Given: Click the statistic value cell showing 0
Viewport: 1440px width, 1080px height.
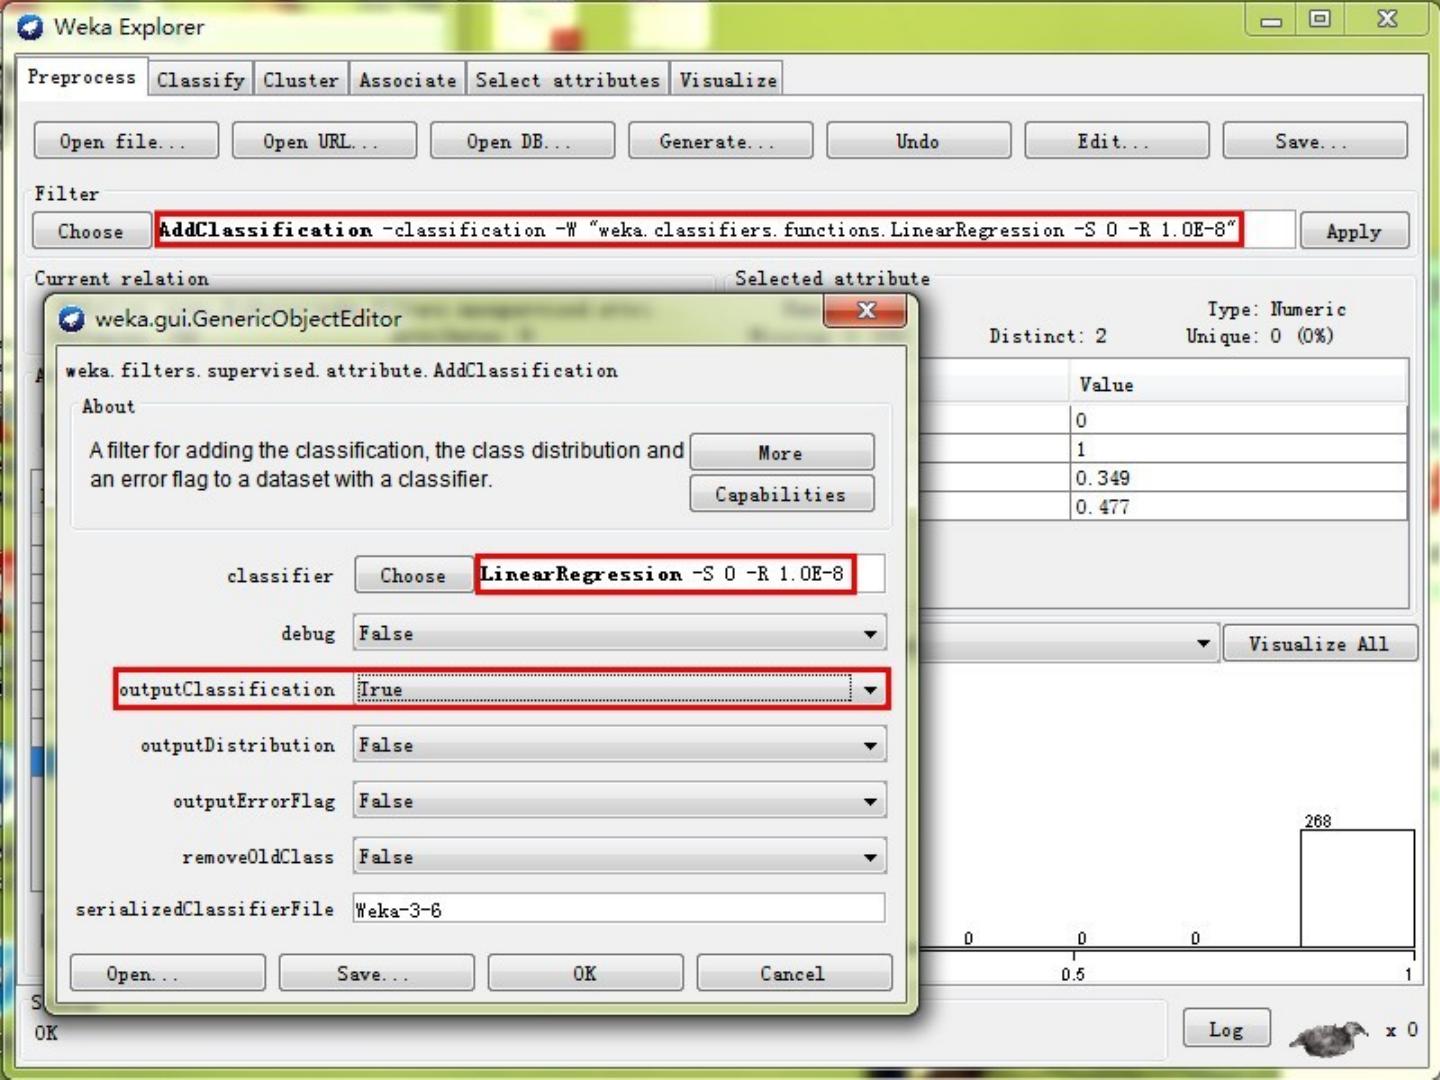Looking at the screenshot, I should click(x=1238, y=420).
